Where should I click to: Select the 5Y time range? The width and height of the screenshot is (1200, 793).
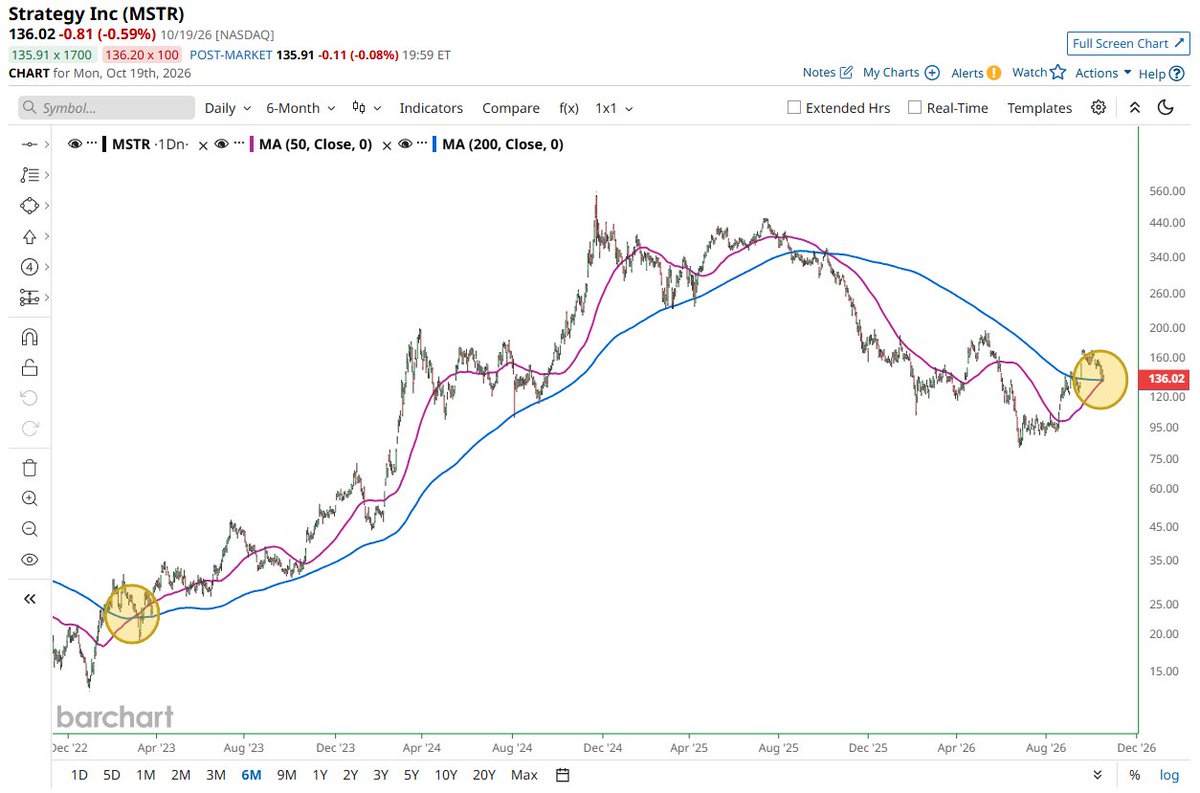click(411, 775)
